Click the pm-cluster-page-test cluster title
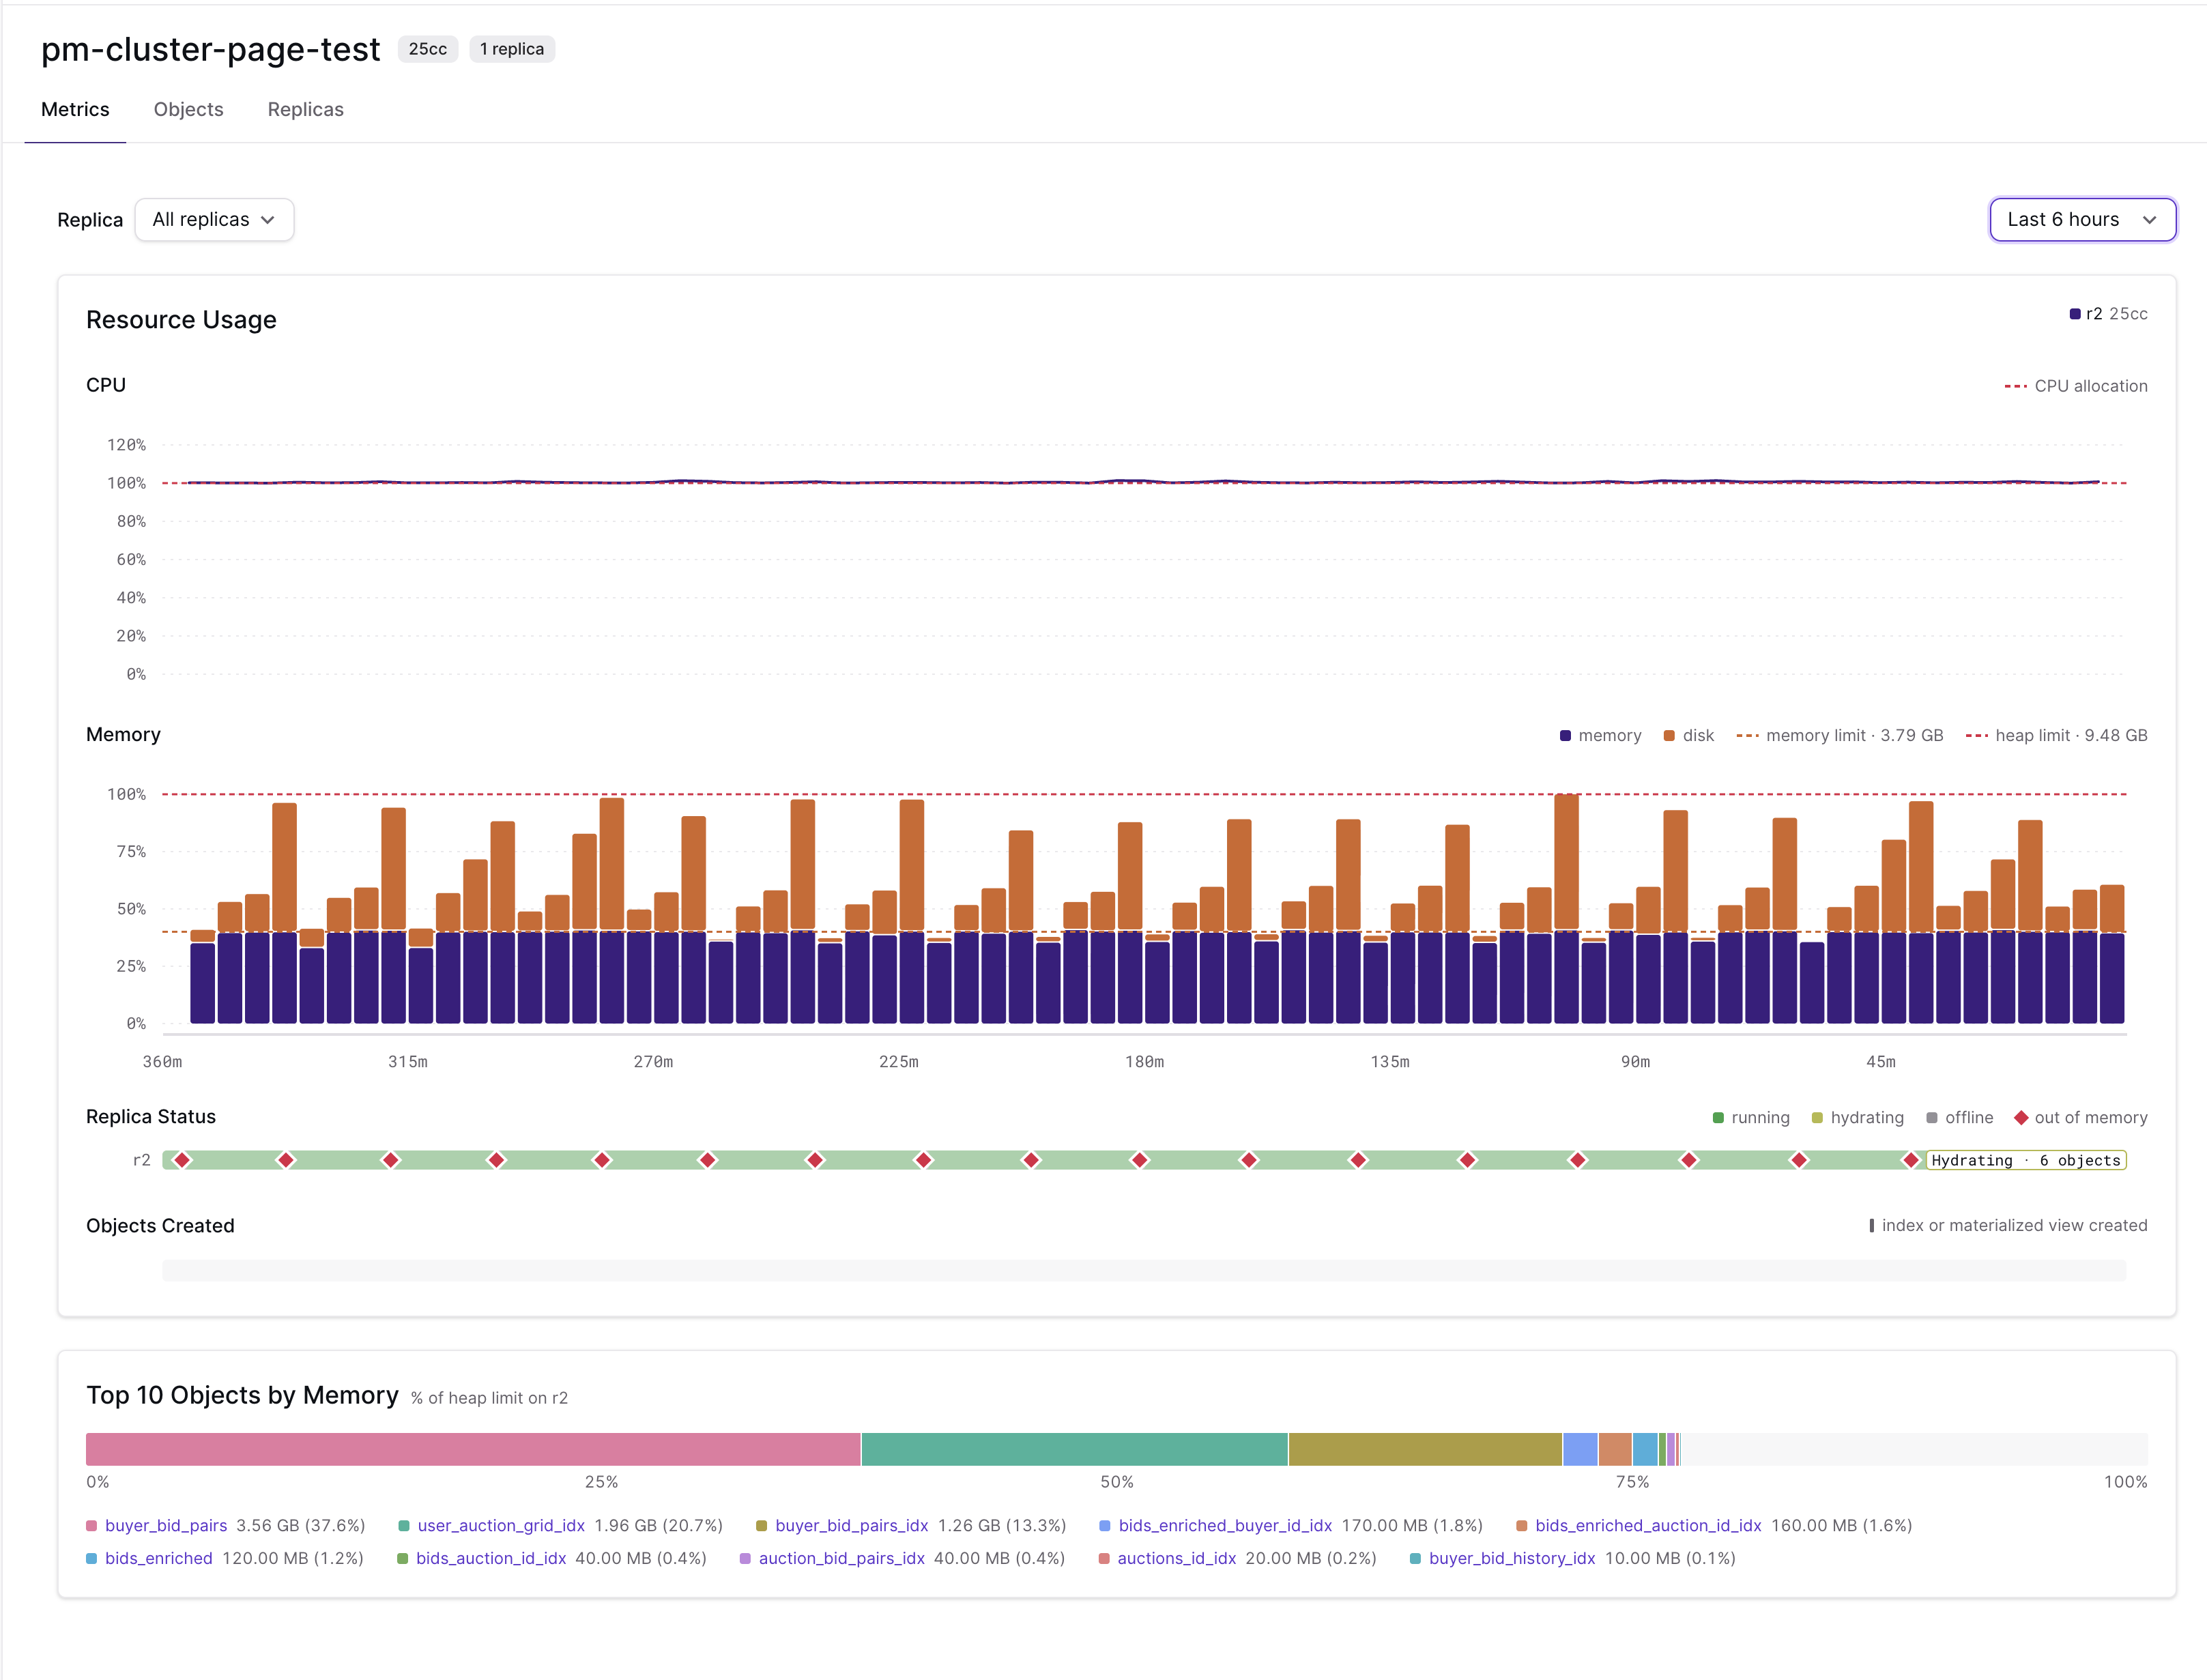The width and height of the screenshot is (2207, 1680). [210, 49]
